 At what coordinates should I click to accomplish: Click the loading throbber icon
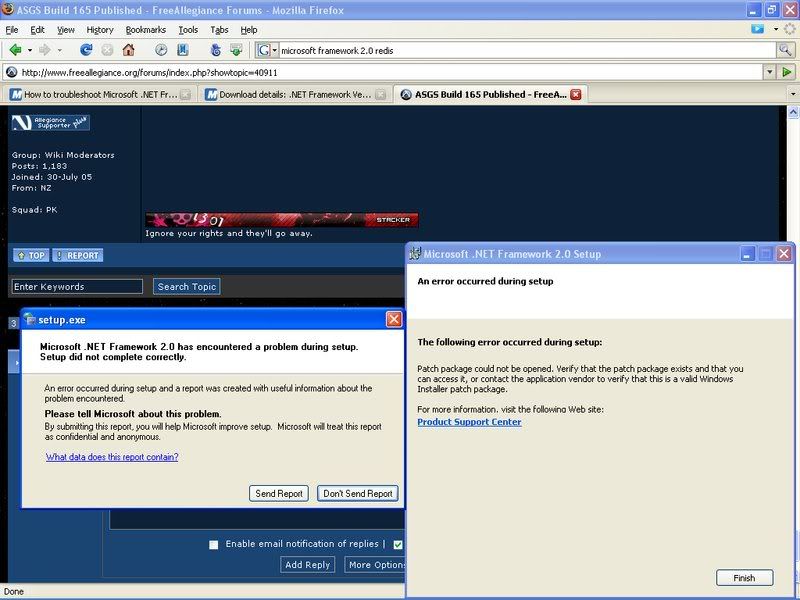click(x=790, y=29)
